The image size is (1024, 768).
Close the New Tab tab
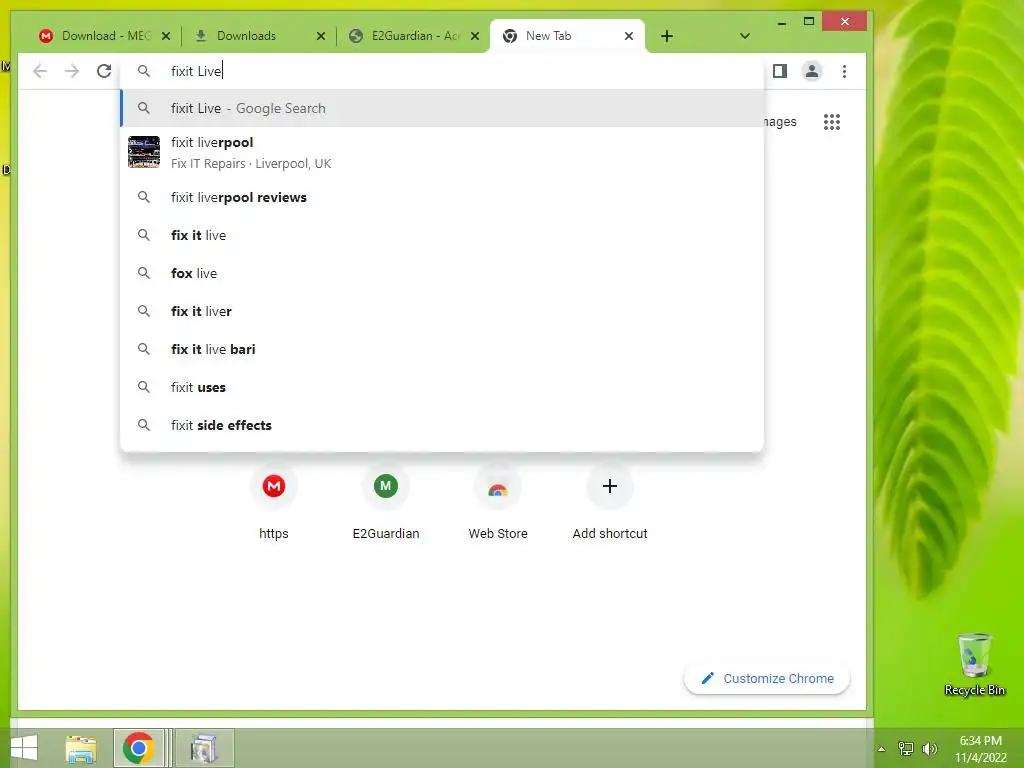629,36
